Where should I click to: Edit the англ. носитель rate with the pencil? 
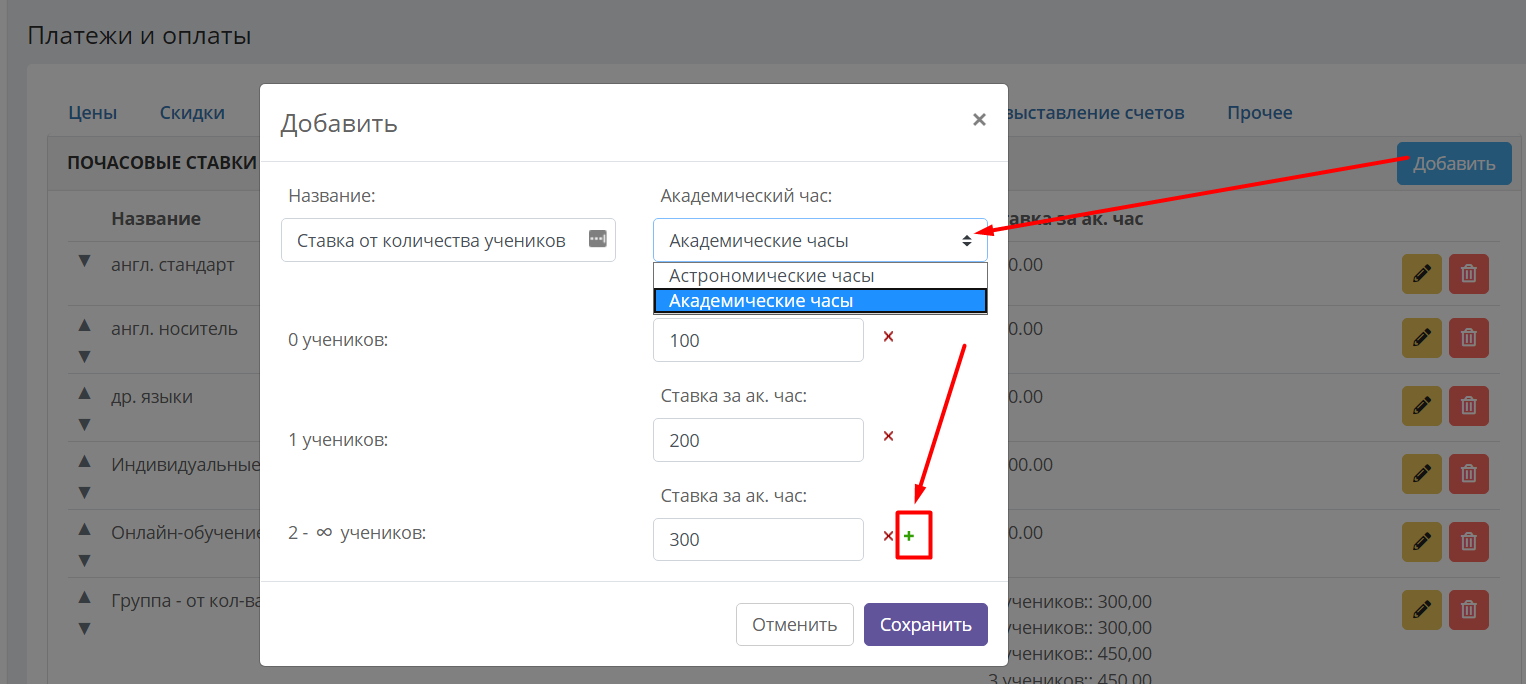[x=1421, y=338]
